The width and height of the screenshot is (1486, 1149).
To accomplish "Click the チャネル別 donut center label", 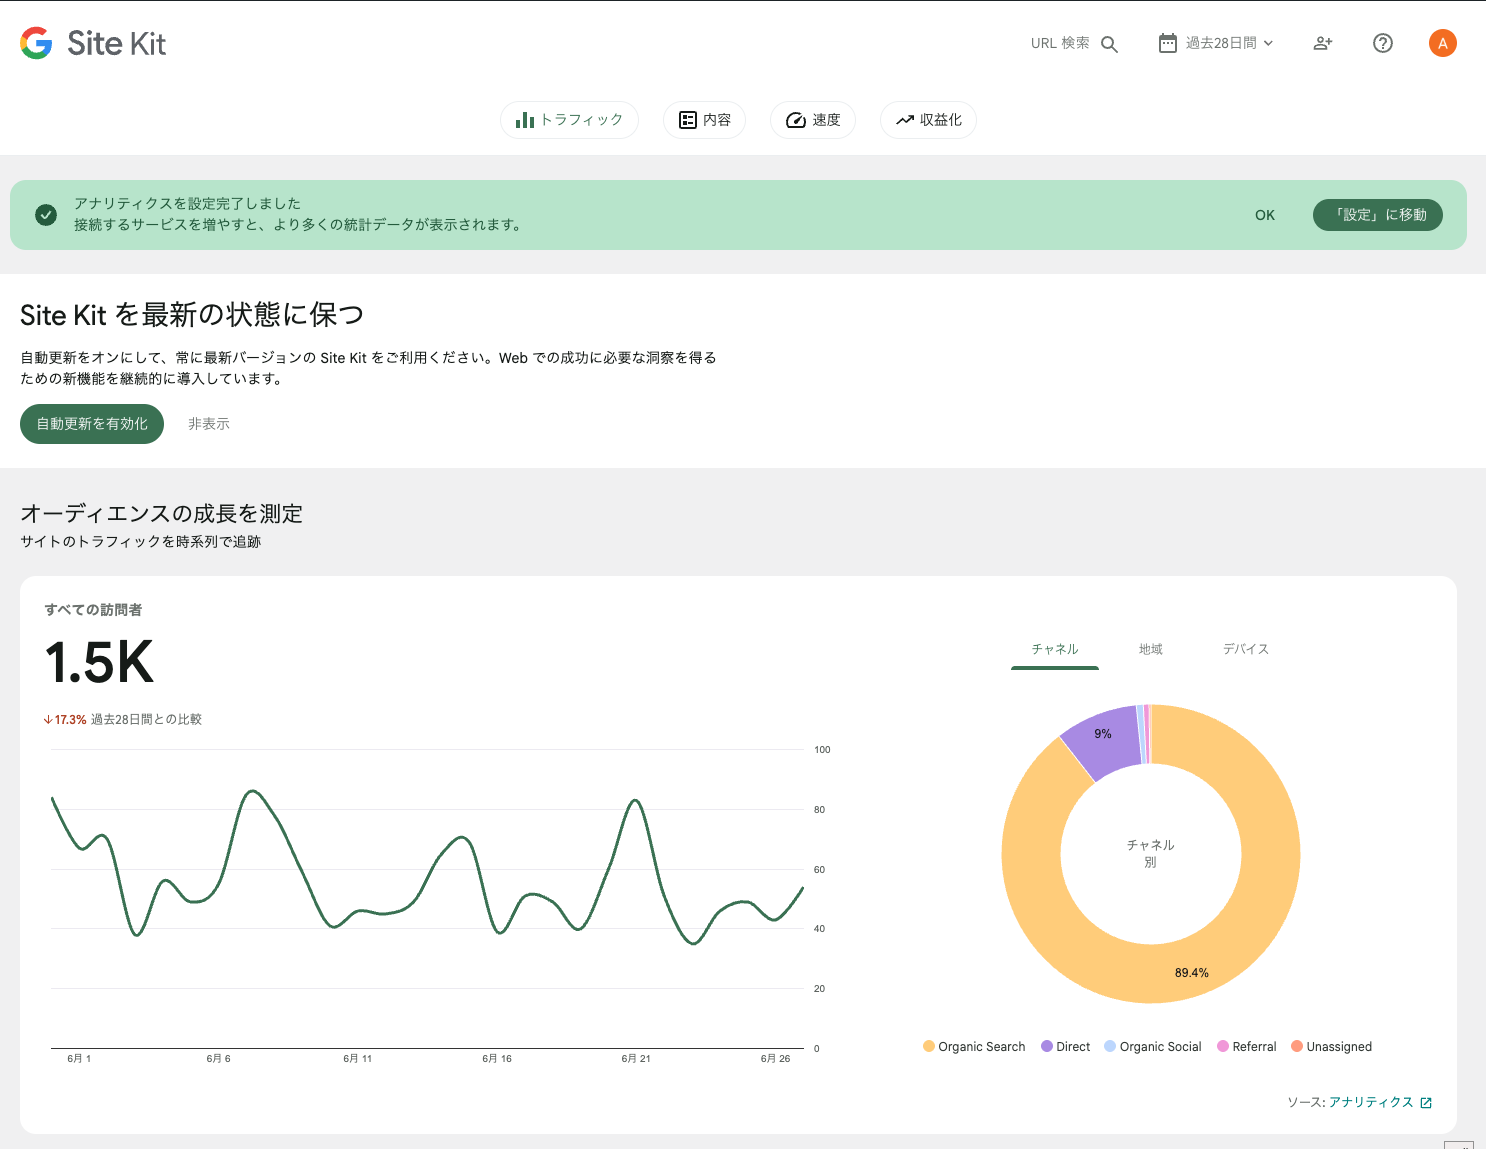I will pos(1151,853).
